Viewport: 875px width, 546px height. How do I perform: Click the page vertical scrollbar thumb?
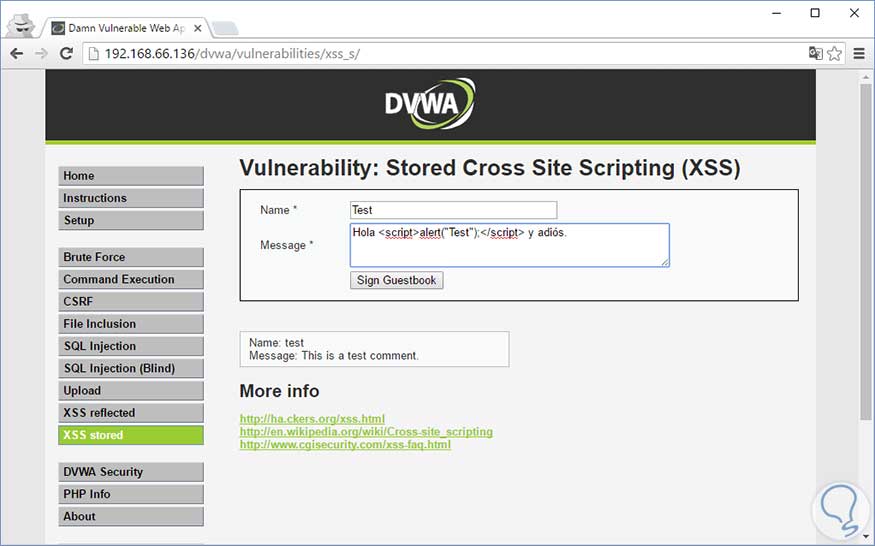click(866, 251)
